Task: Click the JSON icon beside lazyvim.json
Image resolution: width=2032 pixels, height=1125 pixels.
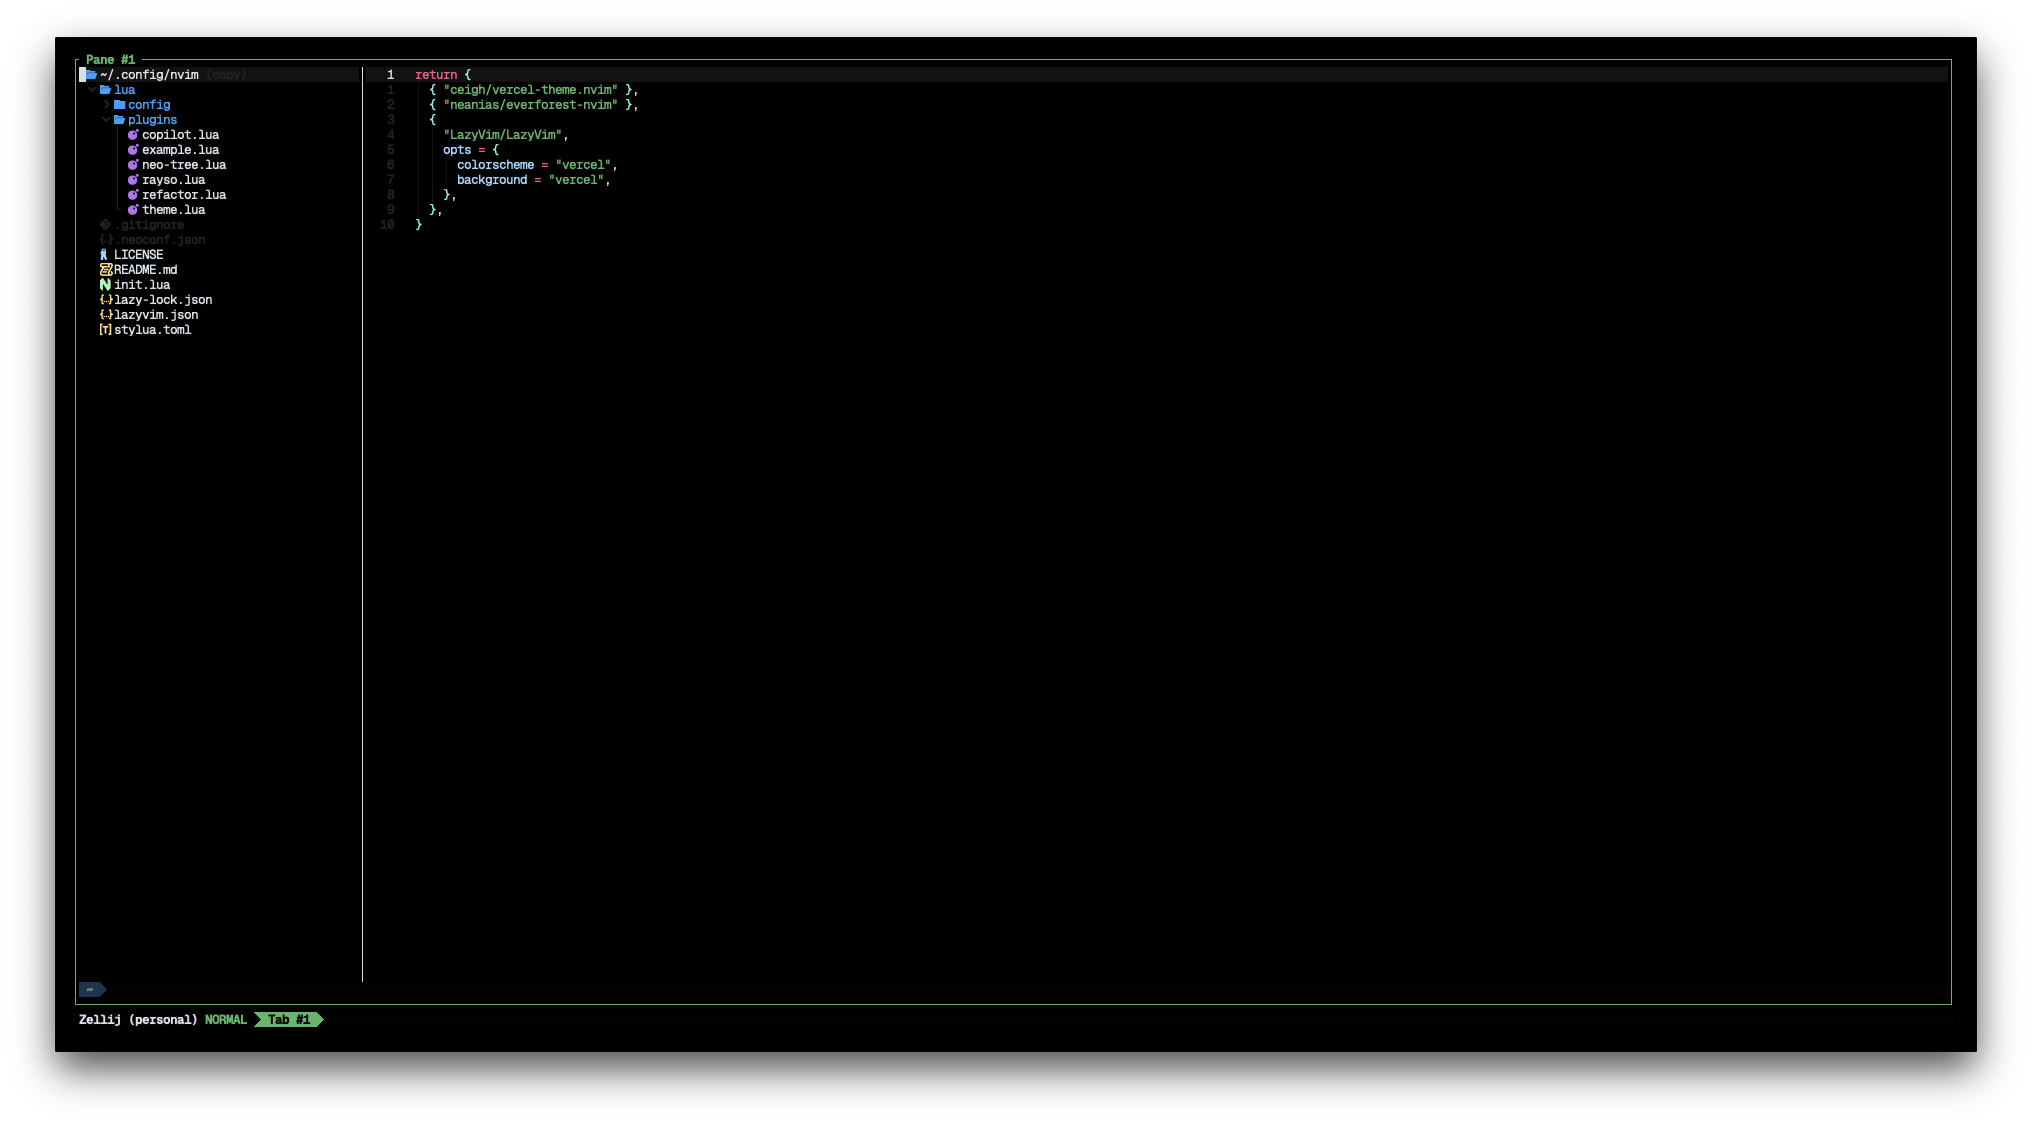Action: point(105,315)
